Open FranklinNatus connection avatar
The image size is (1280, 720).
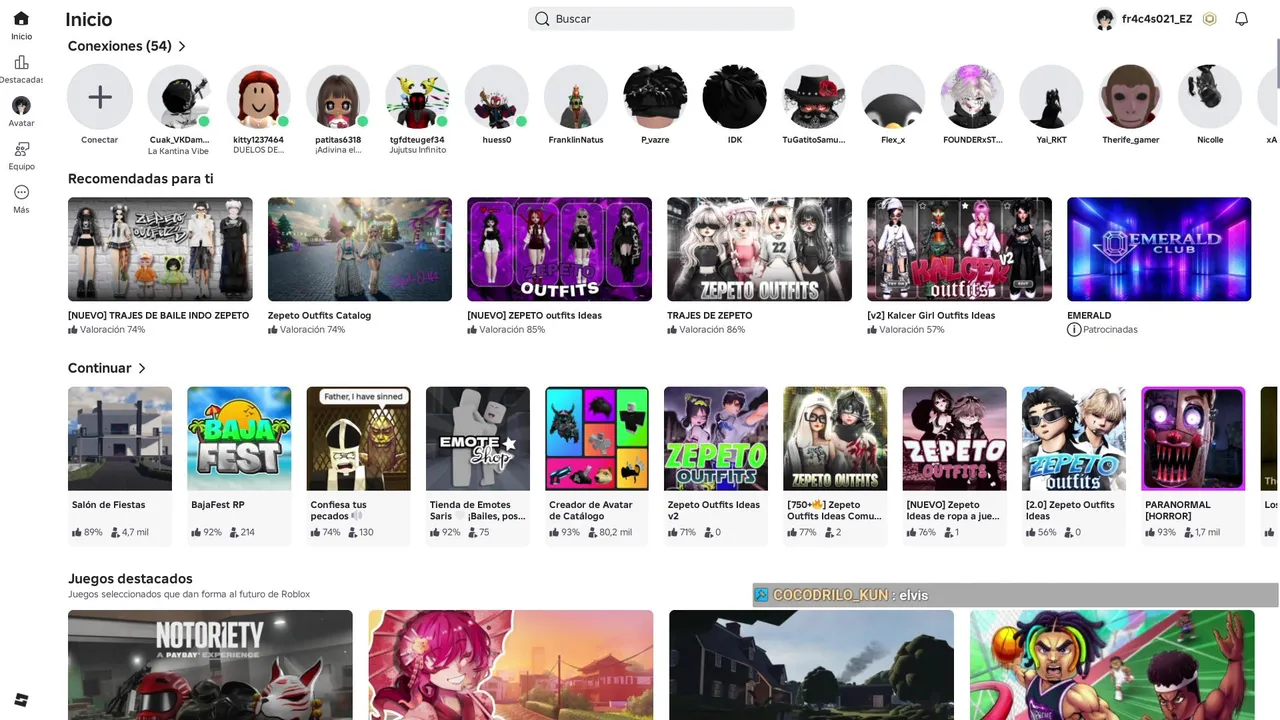pos(576,97)
